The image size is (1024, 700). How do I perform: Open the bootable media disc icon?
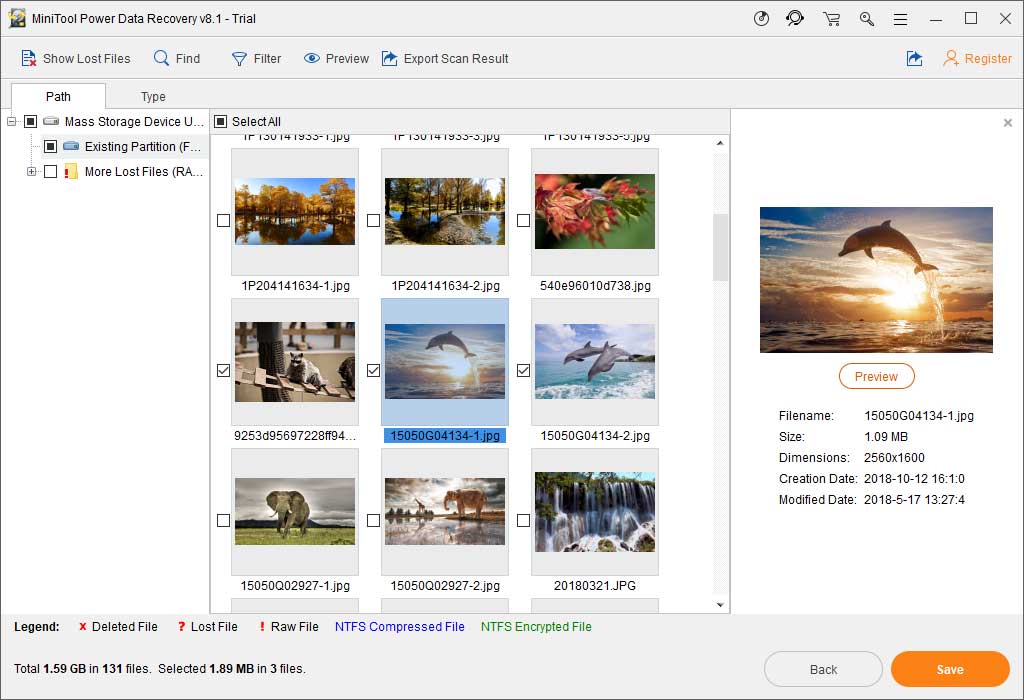pyautogui.click(x=761, y=18)
